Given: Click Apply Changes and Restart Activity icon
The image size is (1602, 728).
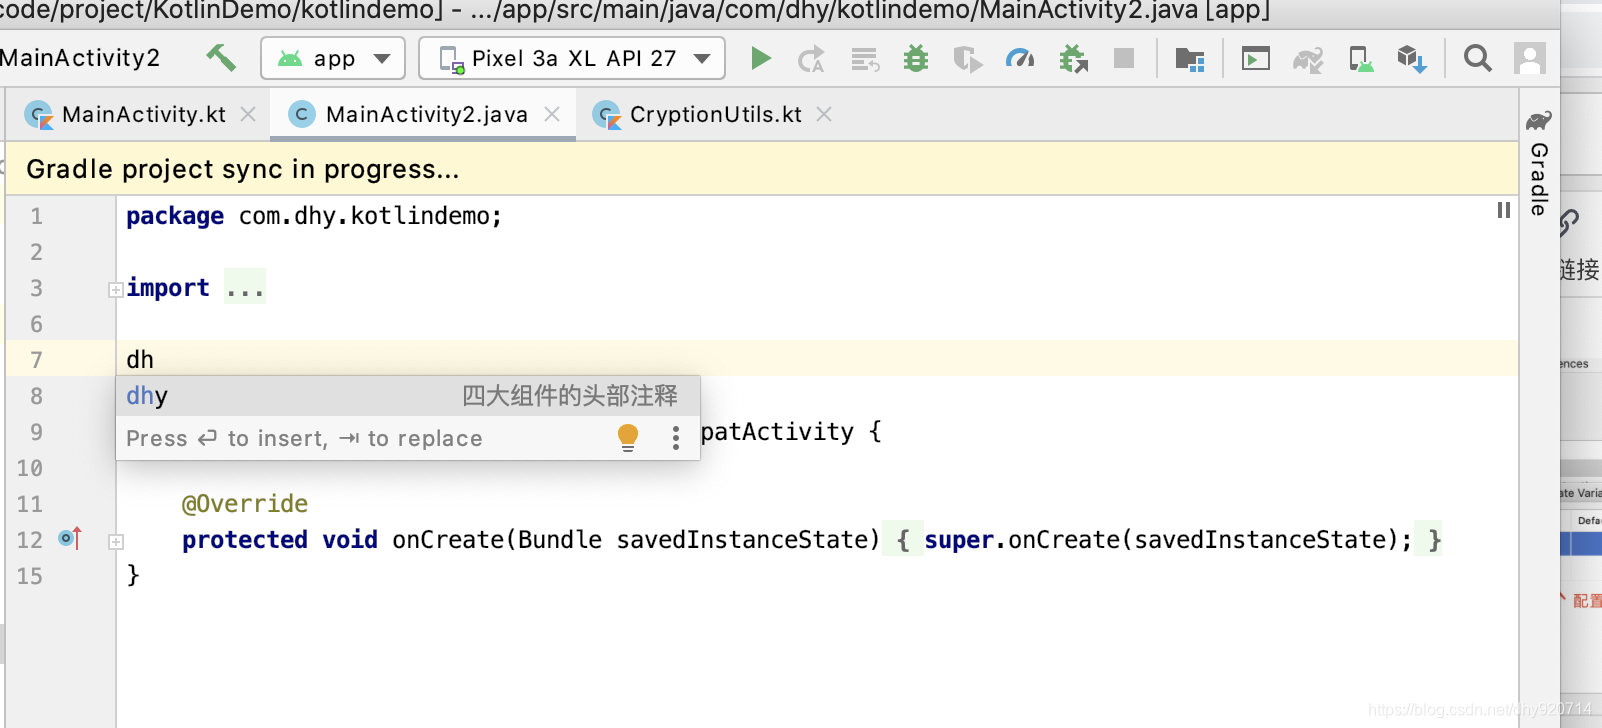Looking at the screenshot, I should pyautogui.click(x=811, y=59).
